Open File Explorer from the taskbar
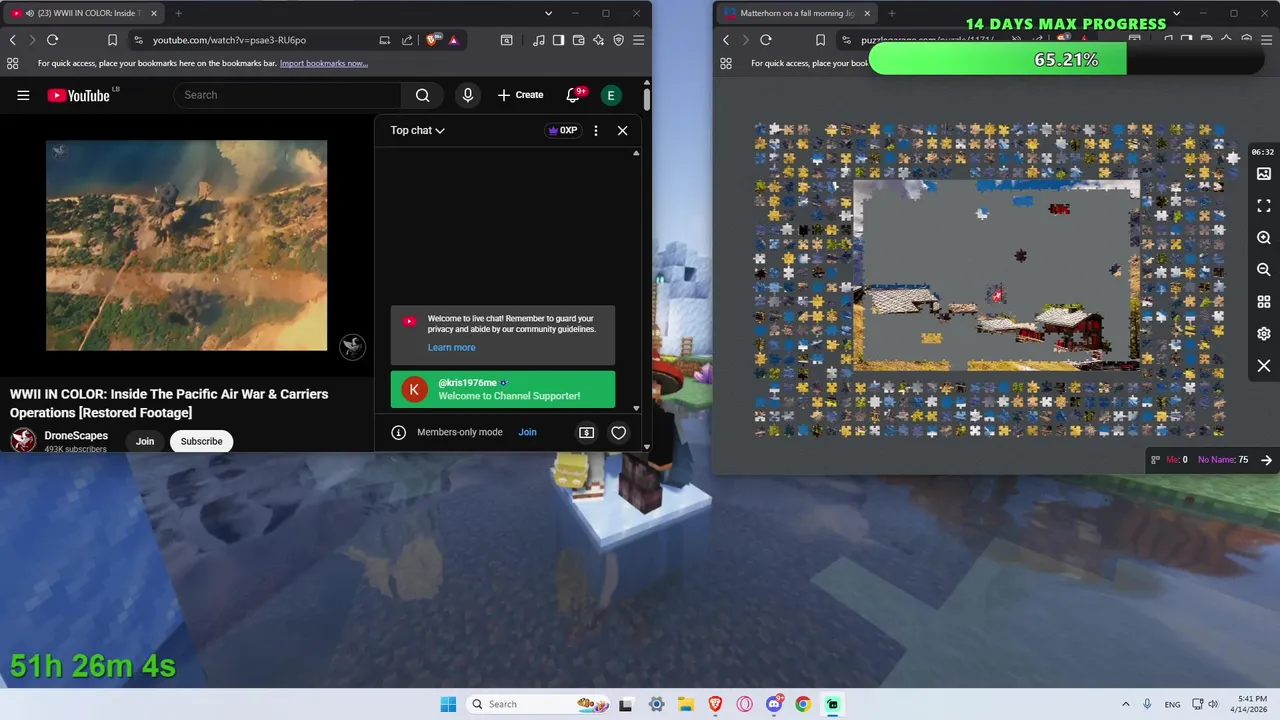 686,704
